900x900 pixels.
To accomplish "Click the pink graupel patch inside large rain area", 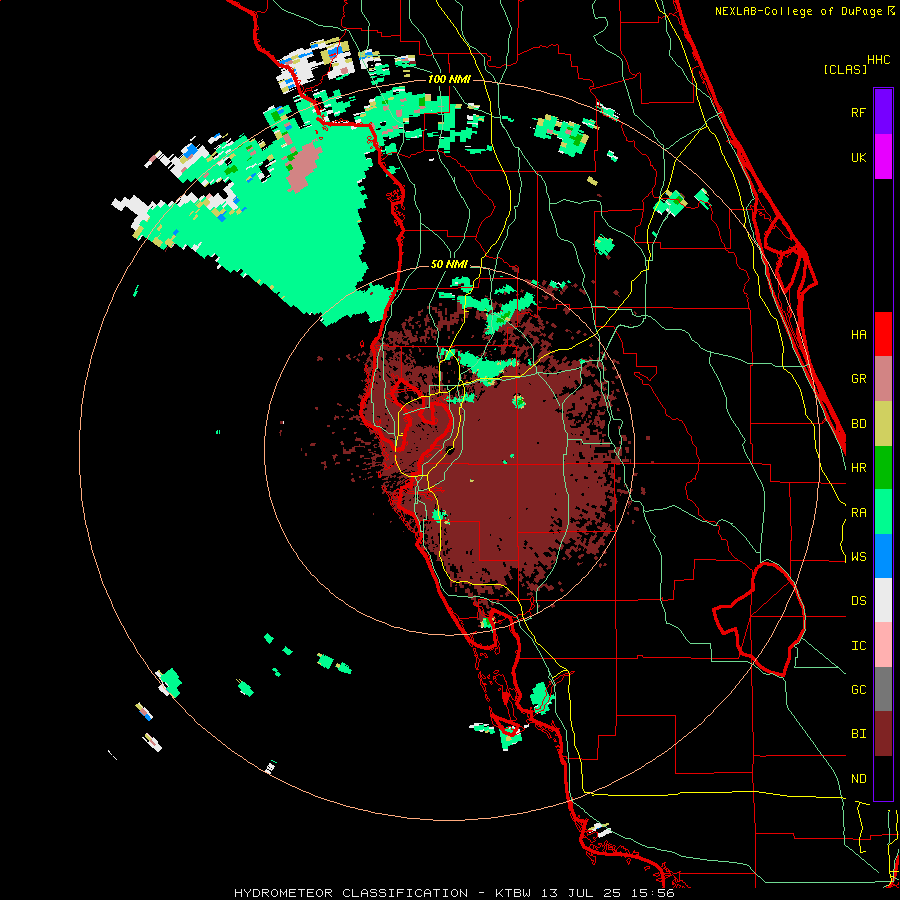I will coord(302,165).
